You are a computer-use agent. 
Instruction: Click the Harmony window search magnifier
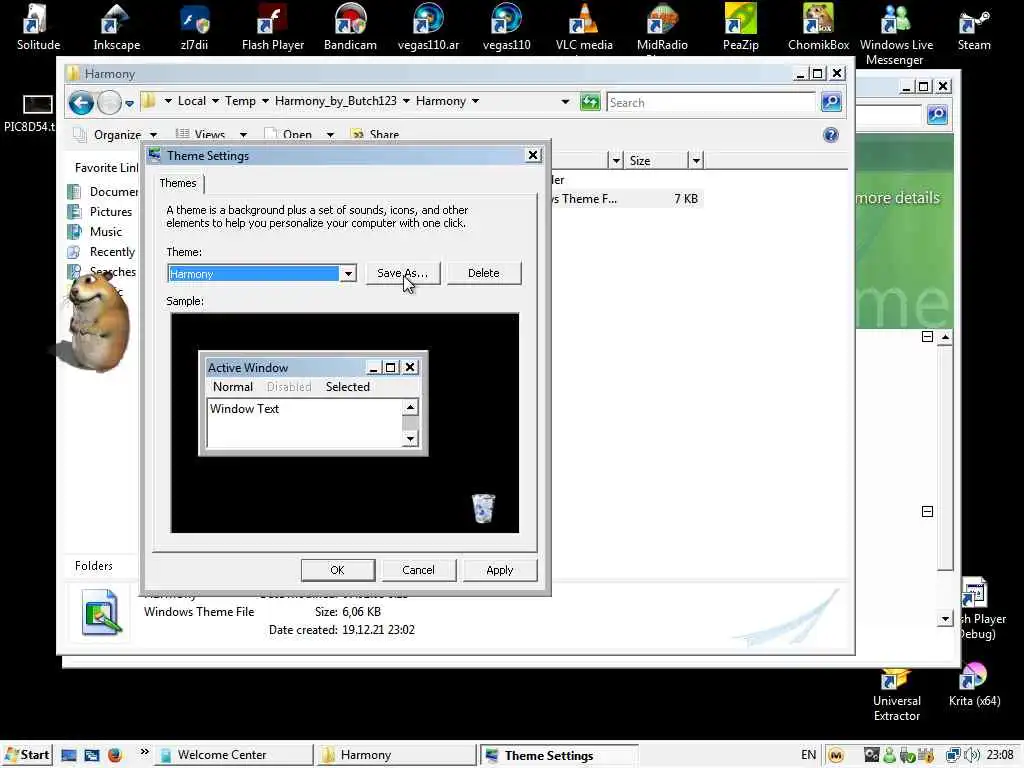831,102
